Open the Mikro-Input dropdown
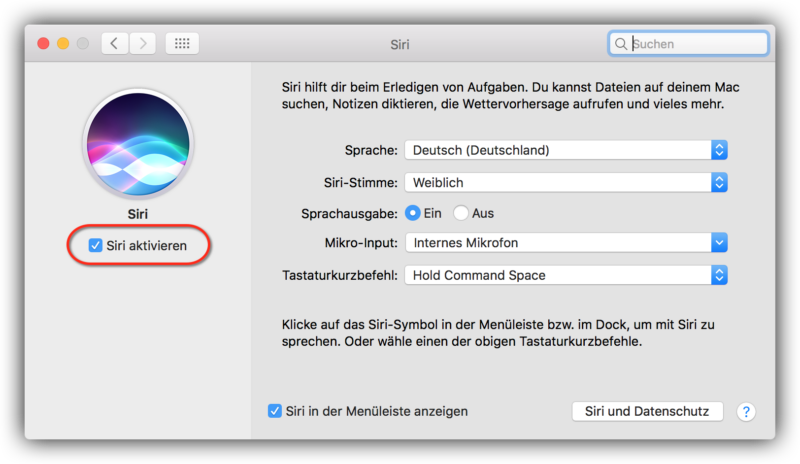800x464 pixels. click(x=566, y=242)
